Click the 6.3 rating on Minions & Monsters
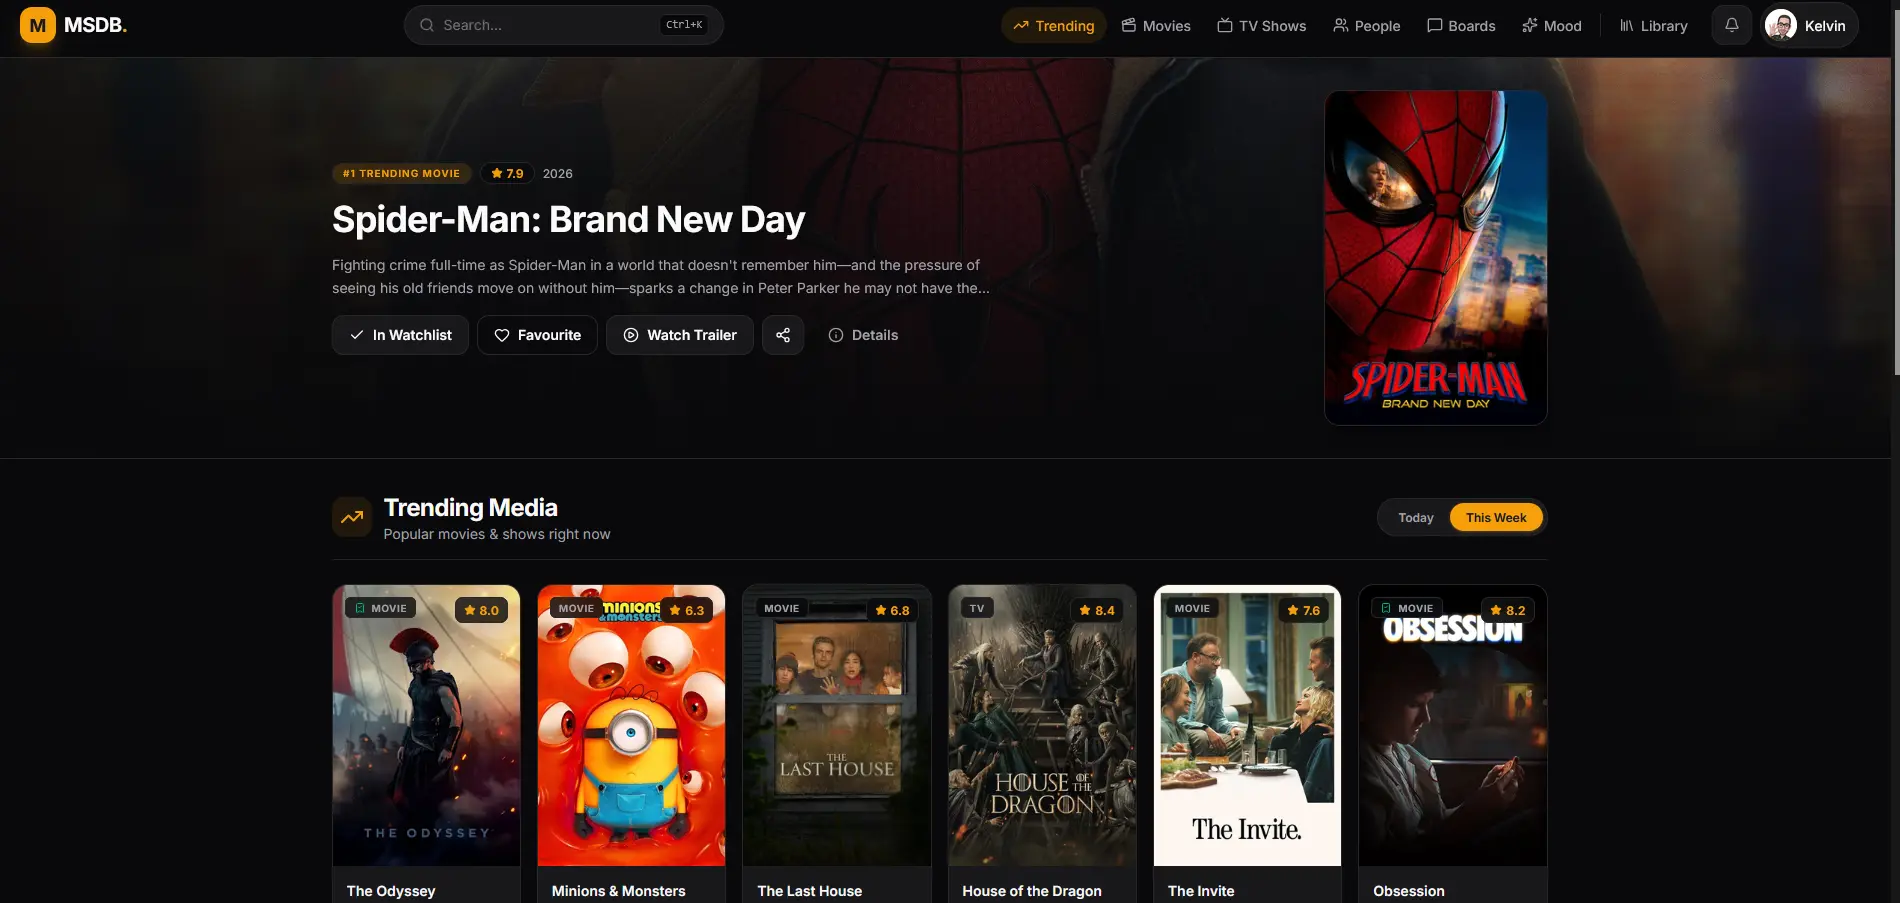1900x903 pixels. pos(687,610)
